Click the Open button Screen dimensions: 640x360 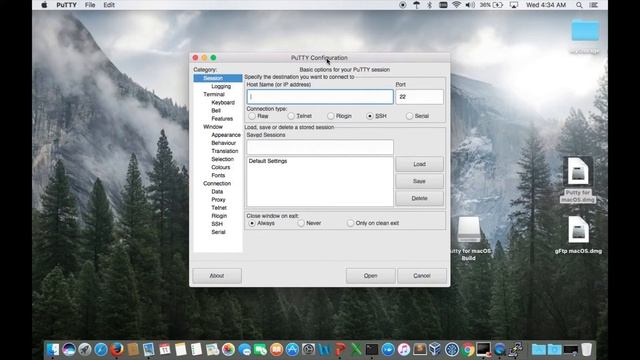[x=371, y=276]
